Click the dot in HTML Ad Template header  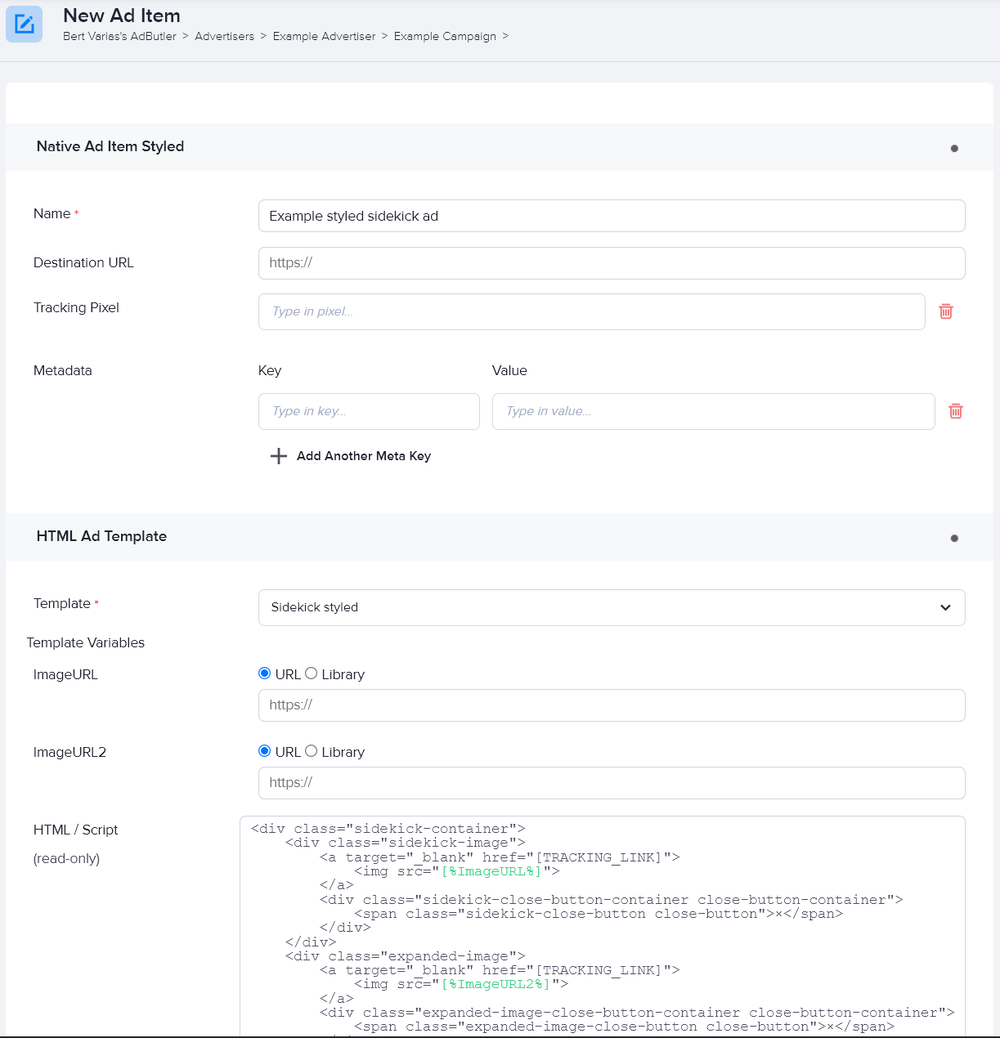954,538
